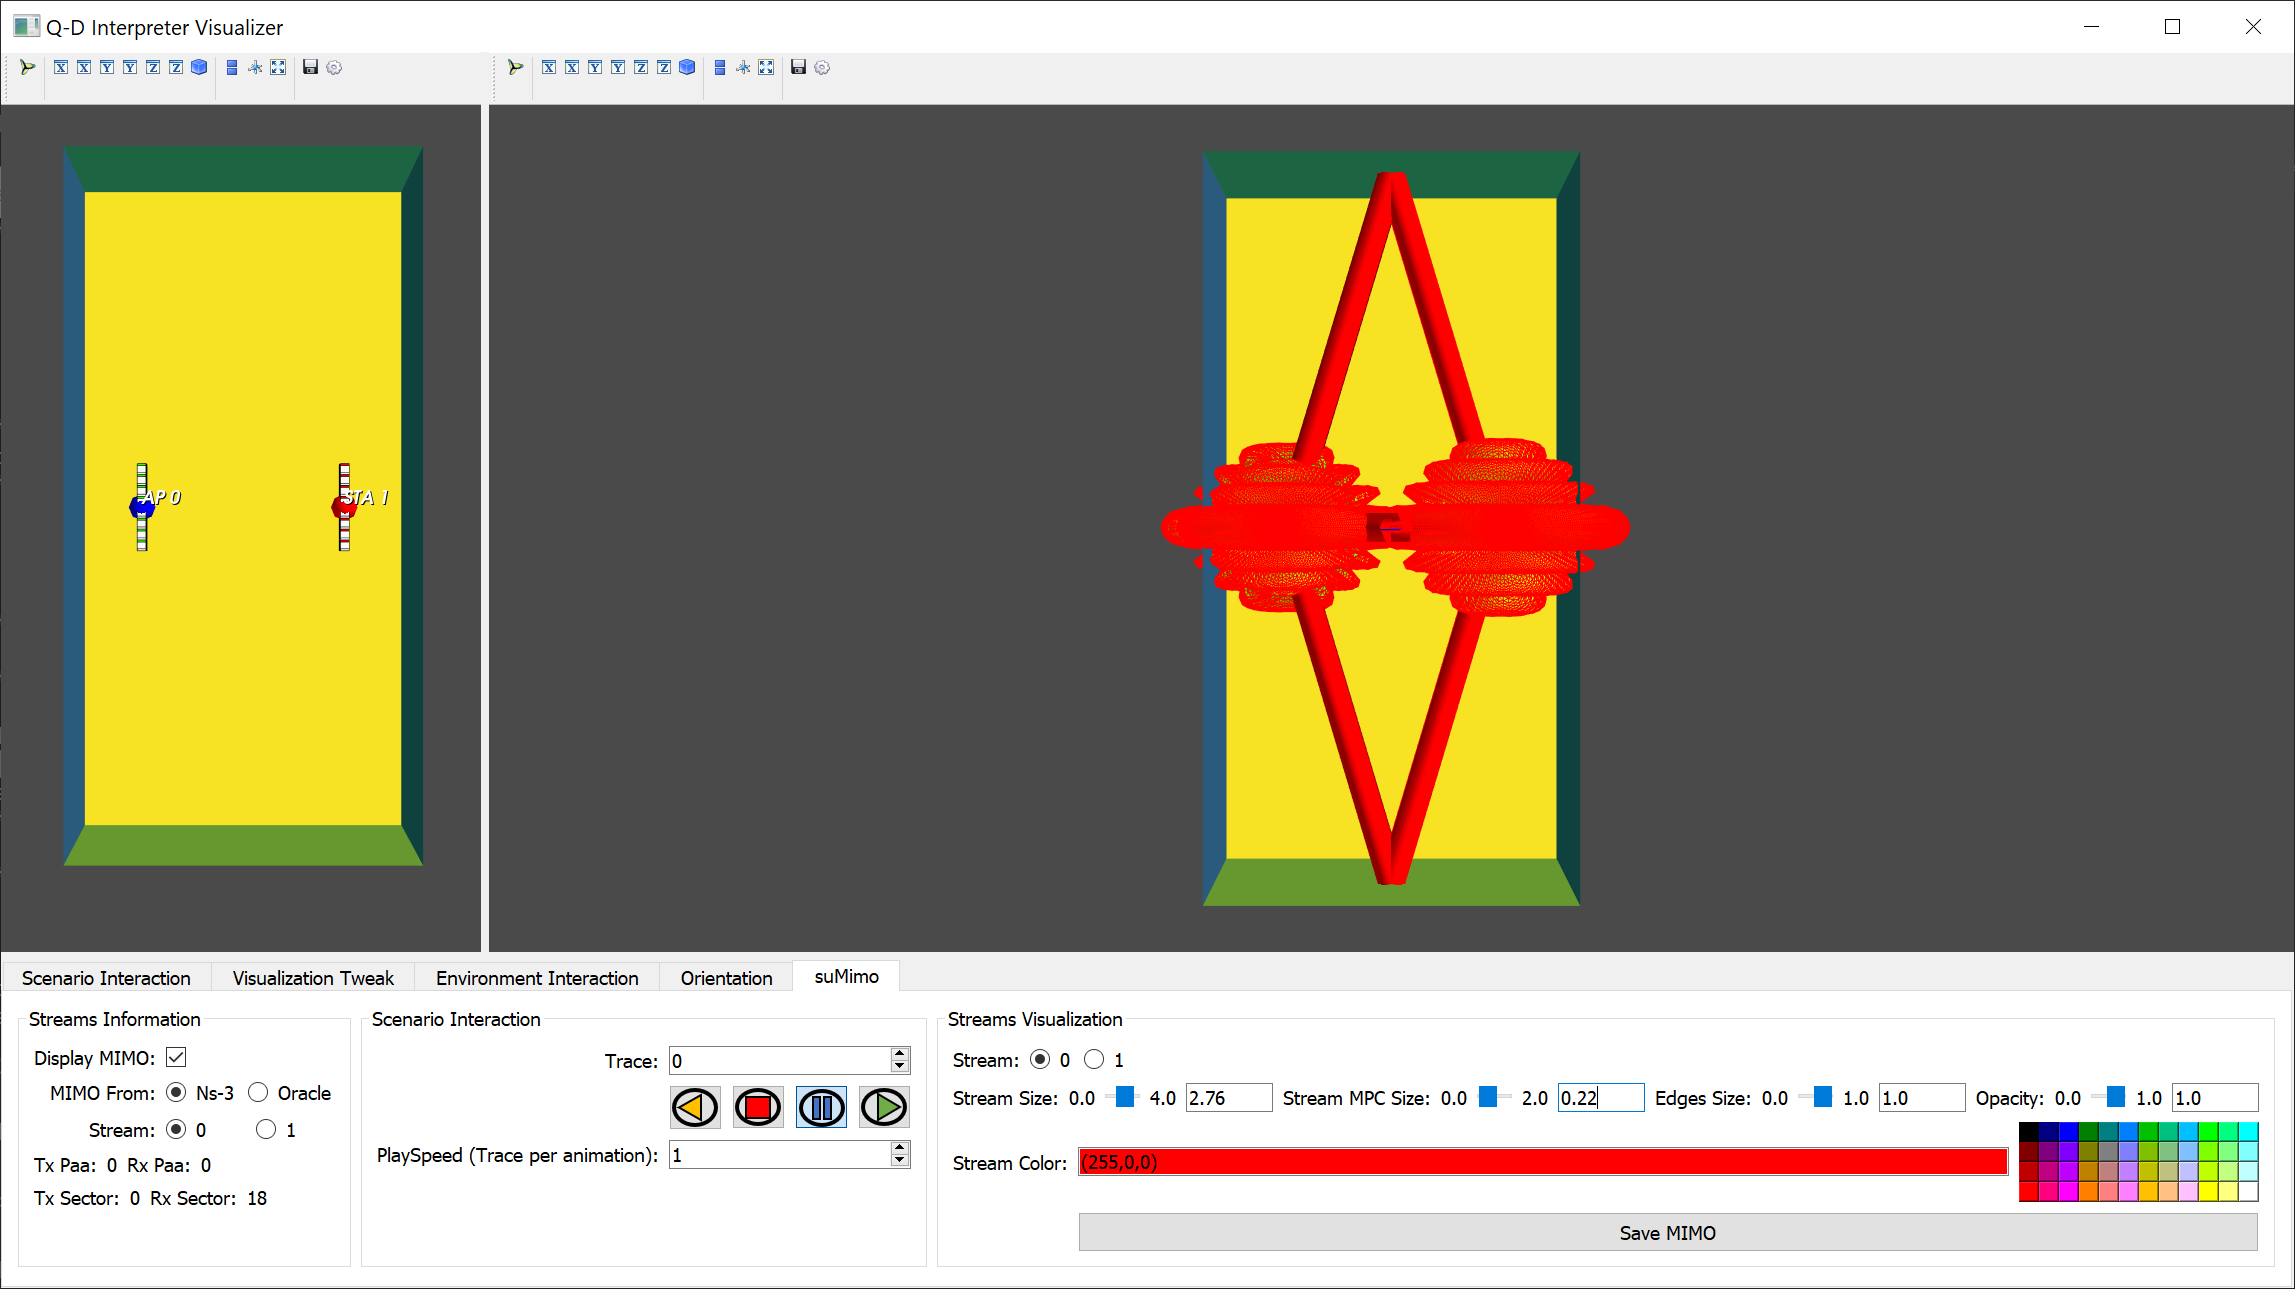Select stream 1 in Streams Visualization
Screen dimensions: 2295x1289
coord(1094,1059)
